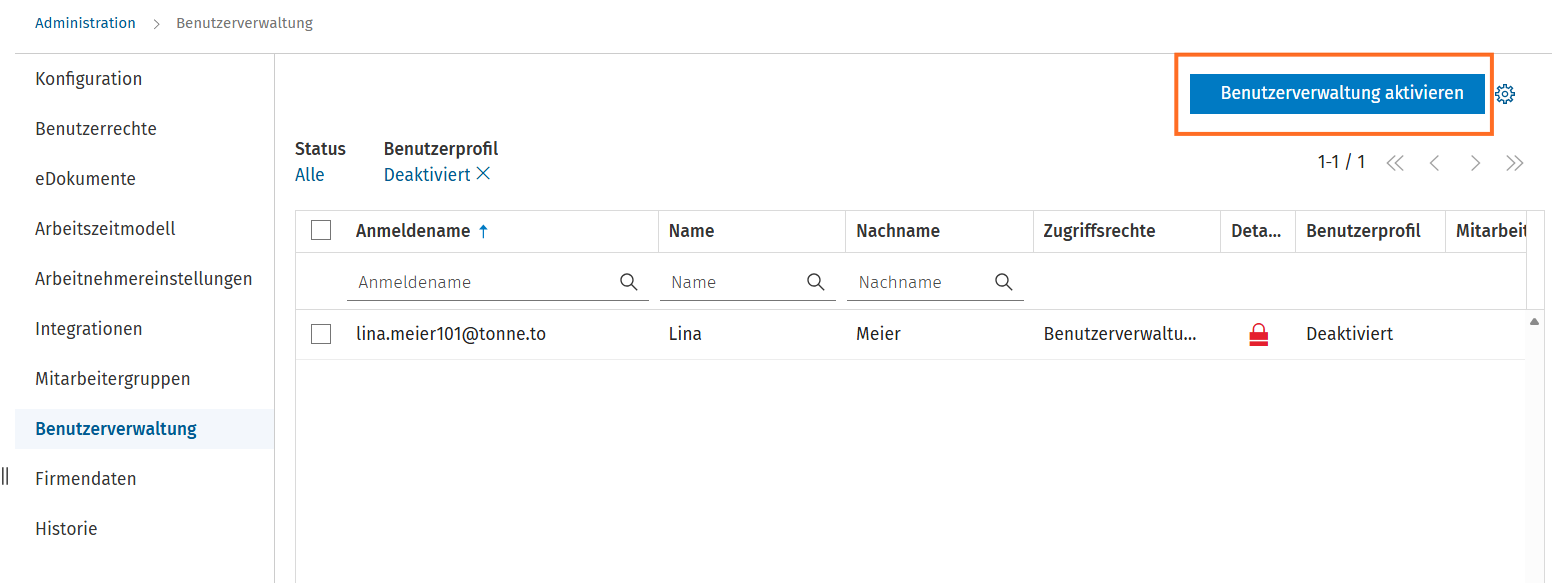Jump to the last page
1552x583 pixels.
pyautogui.click(x=1515, y=163)
